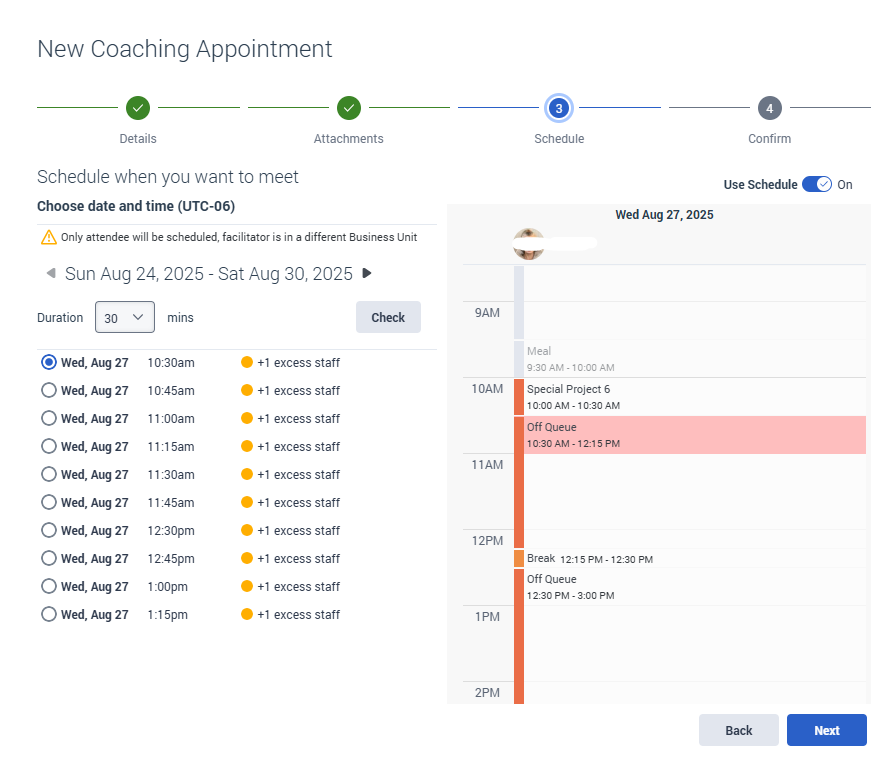Go to previous week with left arrow
This screenshot has height=759, width=893.
tap(50, 273)
